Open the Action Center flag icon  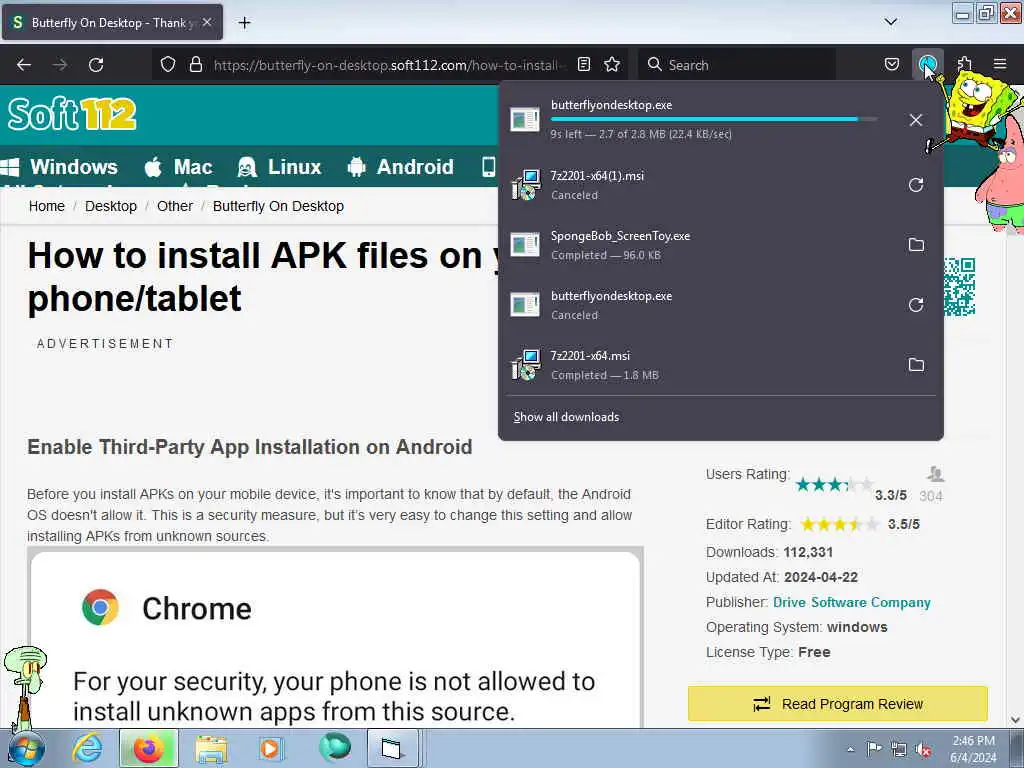pos(874,749)
